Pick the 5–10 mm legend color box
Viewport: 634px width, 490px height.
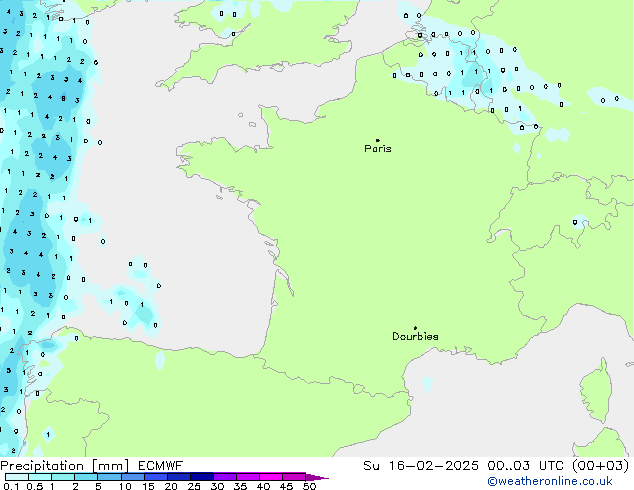(x=109, y=477)
